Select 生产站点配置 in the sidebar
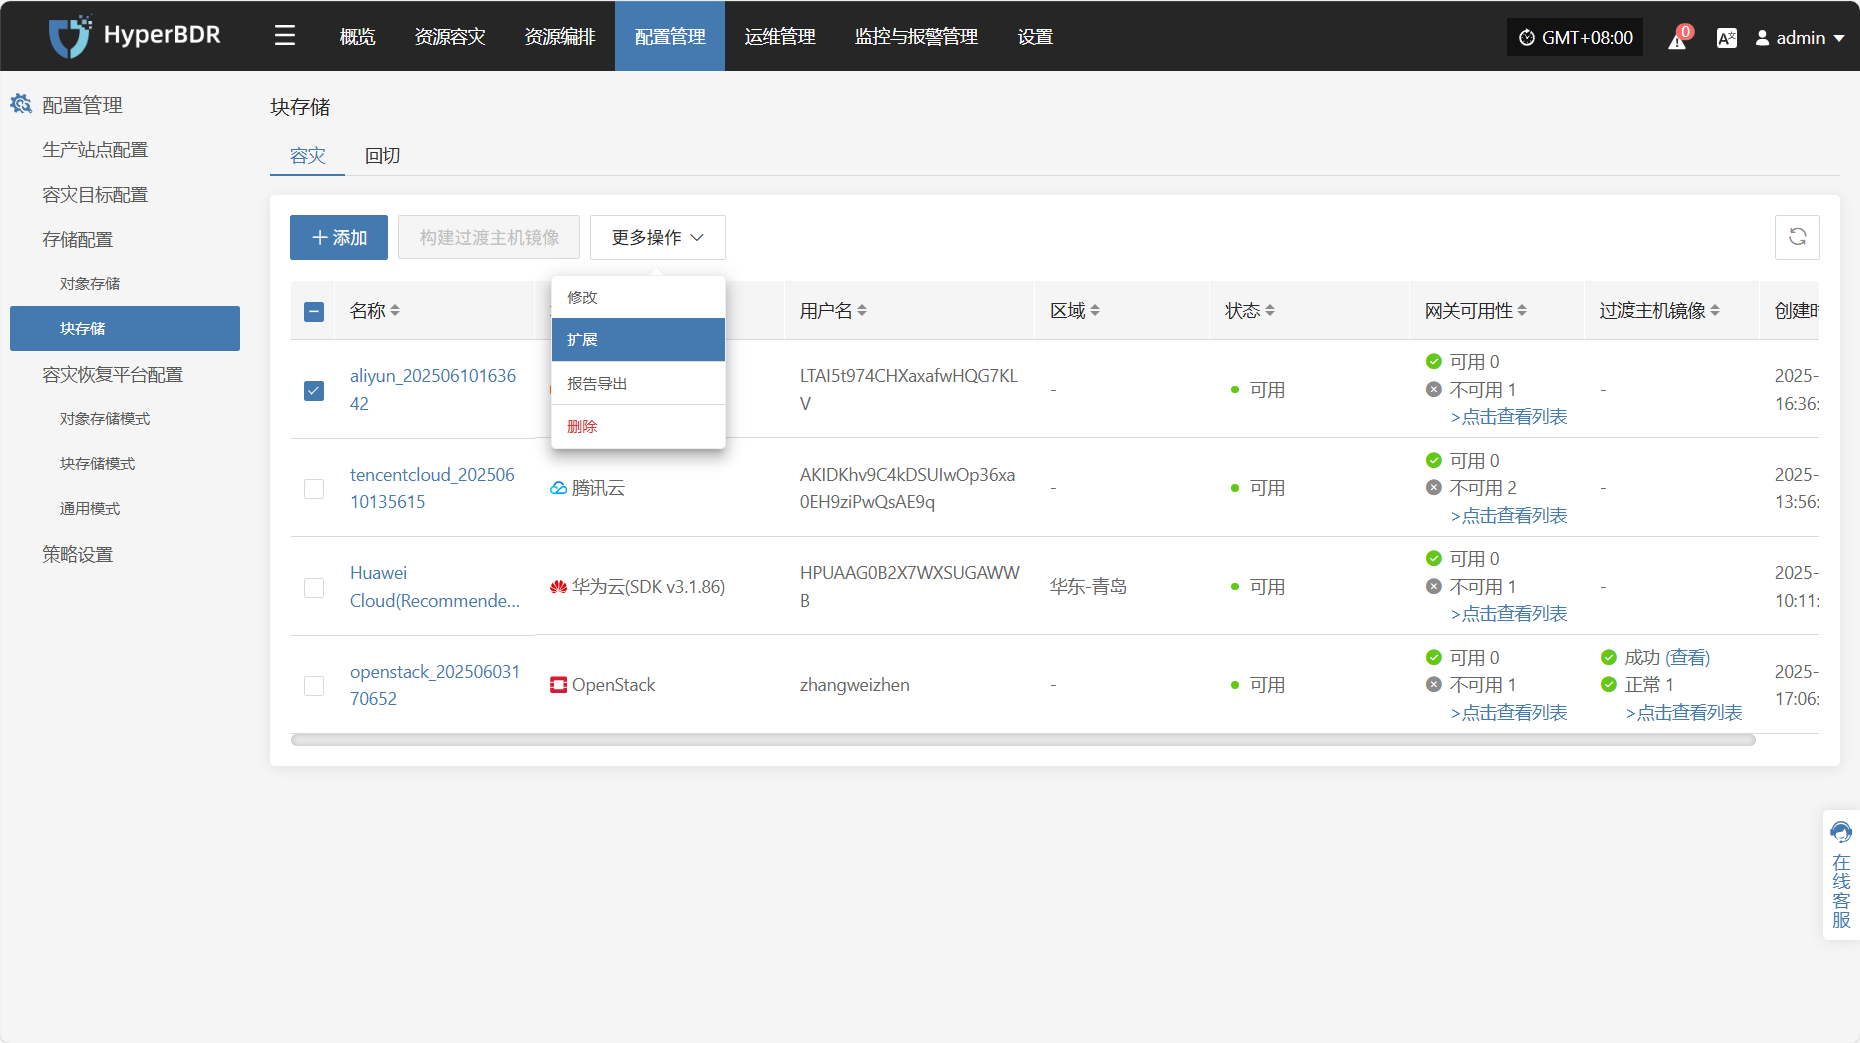 (95, 150)
